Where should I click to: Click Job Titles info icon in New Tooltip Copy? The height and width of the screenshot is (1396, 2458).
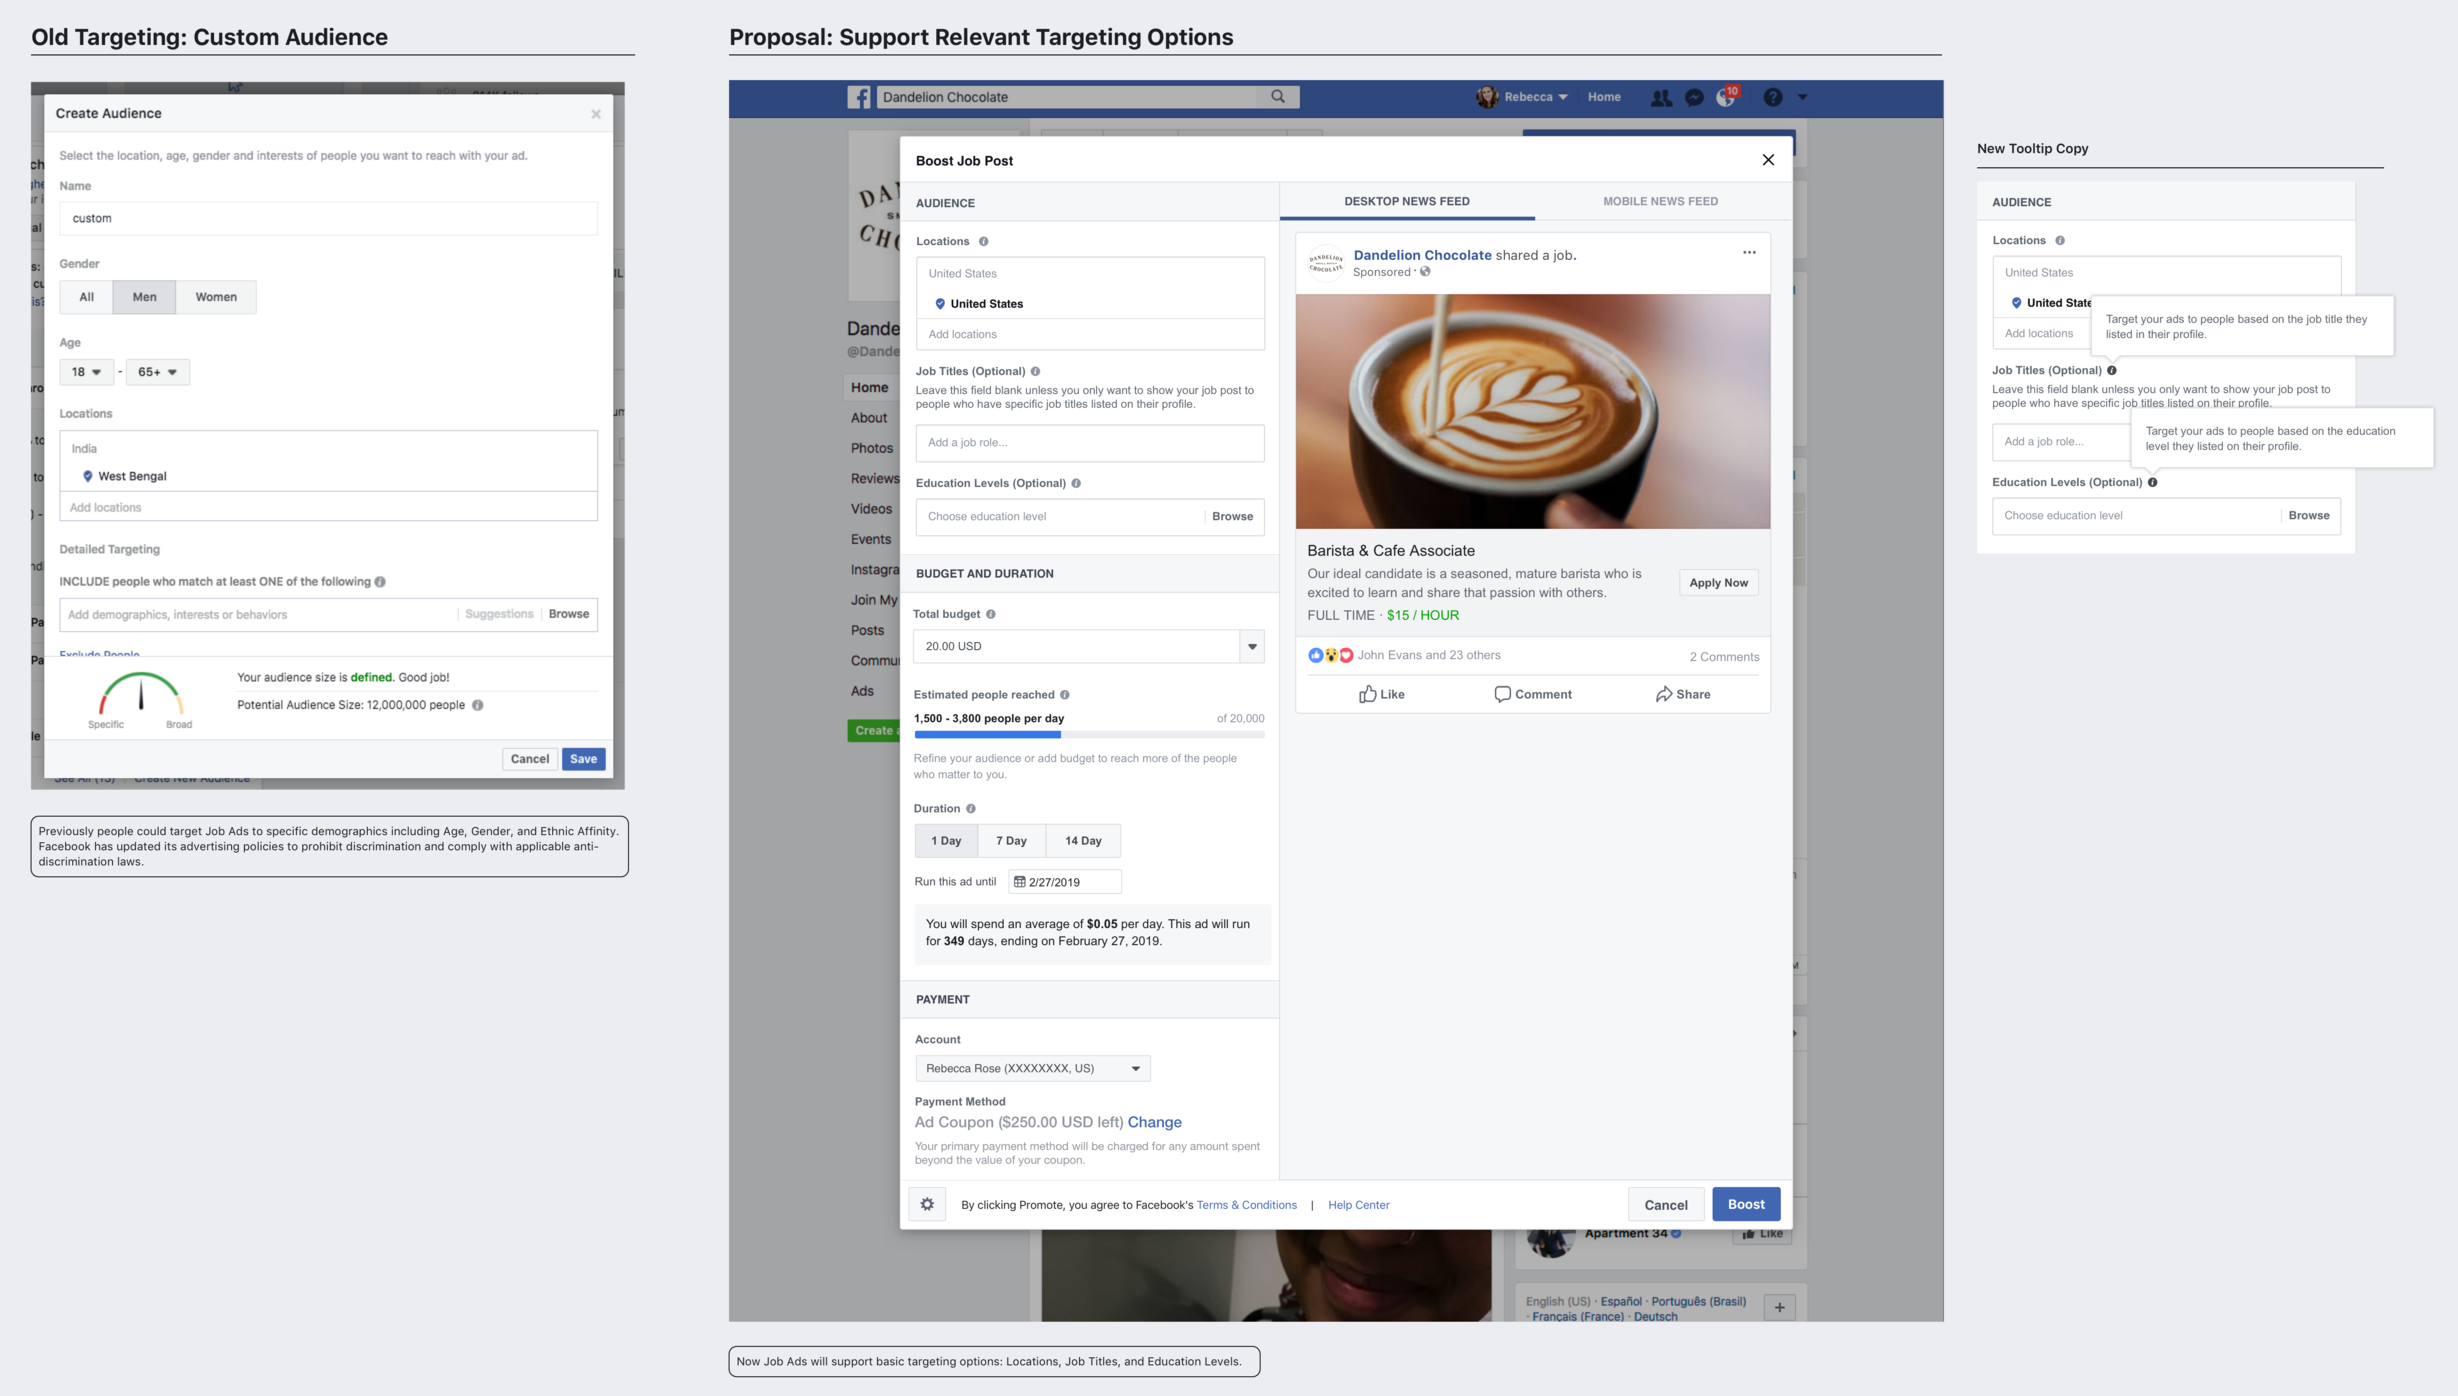2112,370
